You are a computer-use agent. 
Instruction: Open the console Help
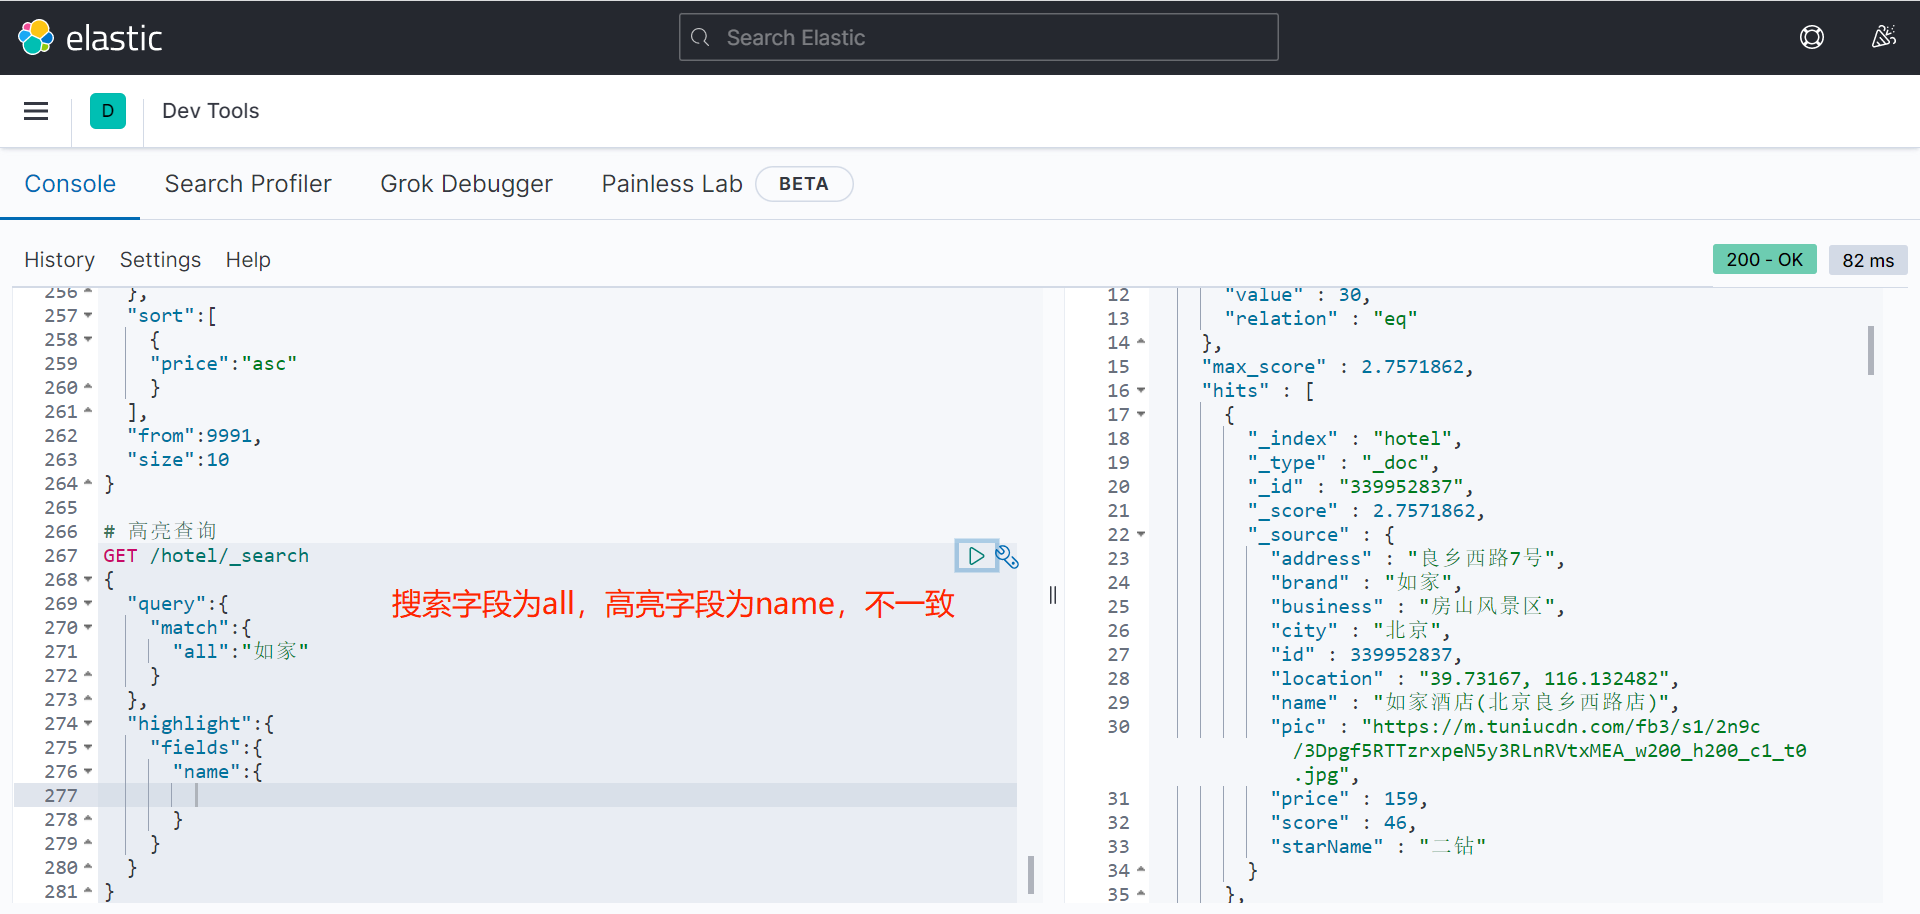point(248,260)
